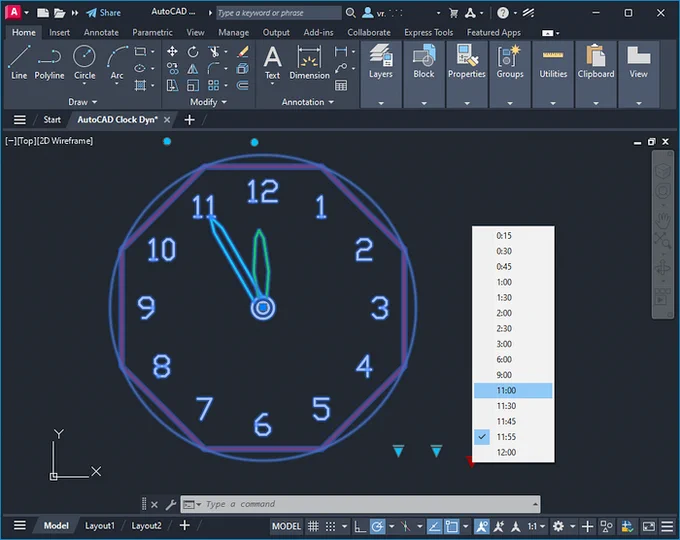Click the Stretch tool icon

172,85
